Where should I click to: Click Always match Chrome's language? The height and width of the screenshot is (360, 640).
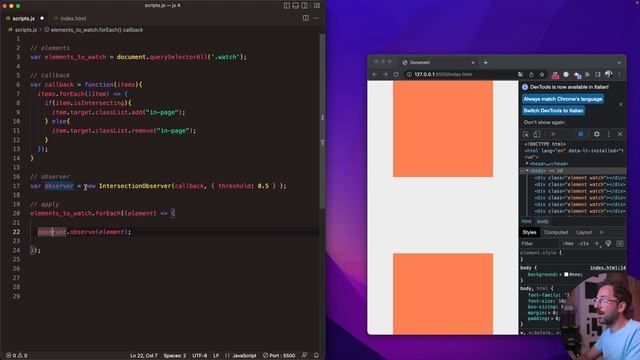pyautogui.click(x=563, y=99)
